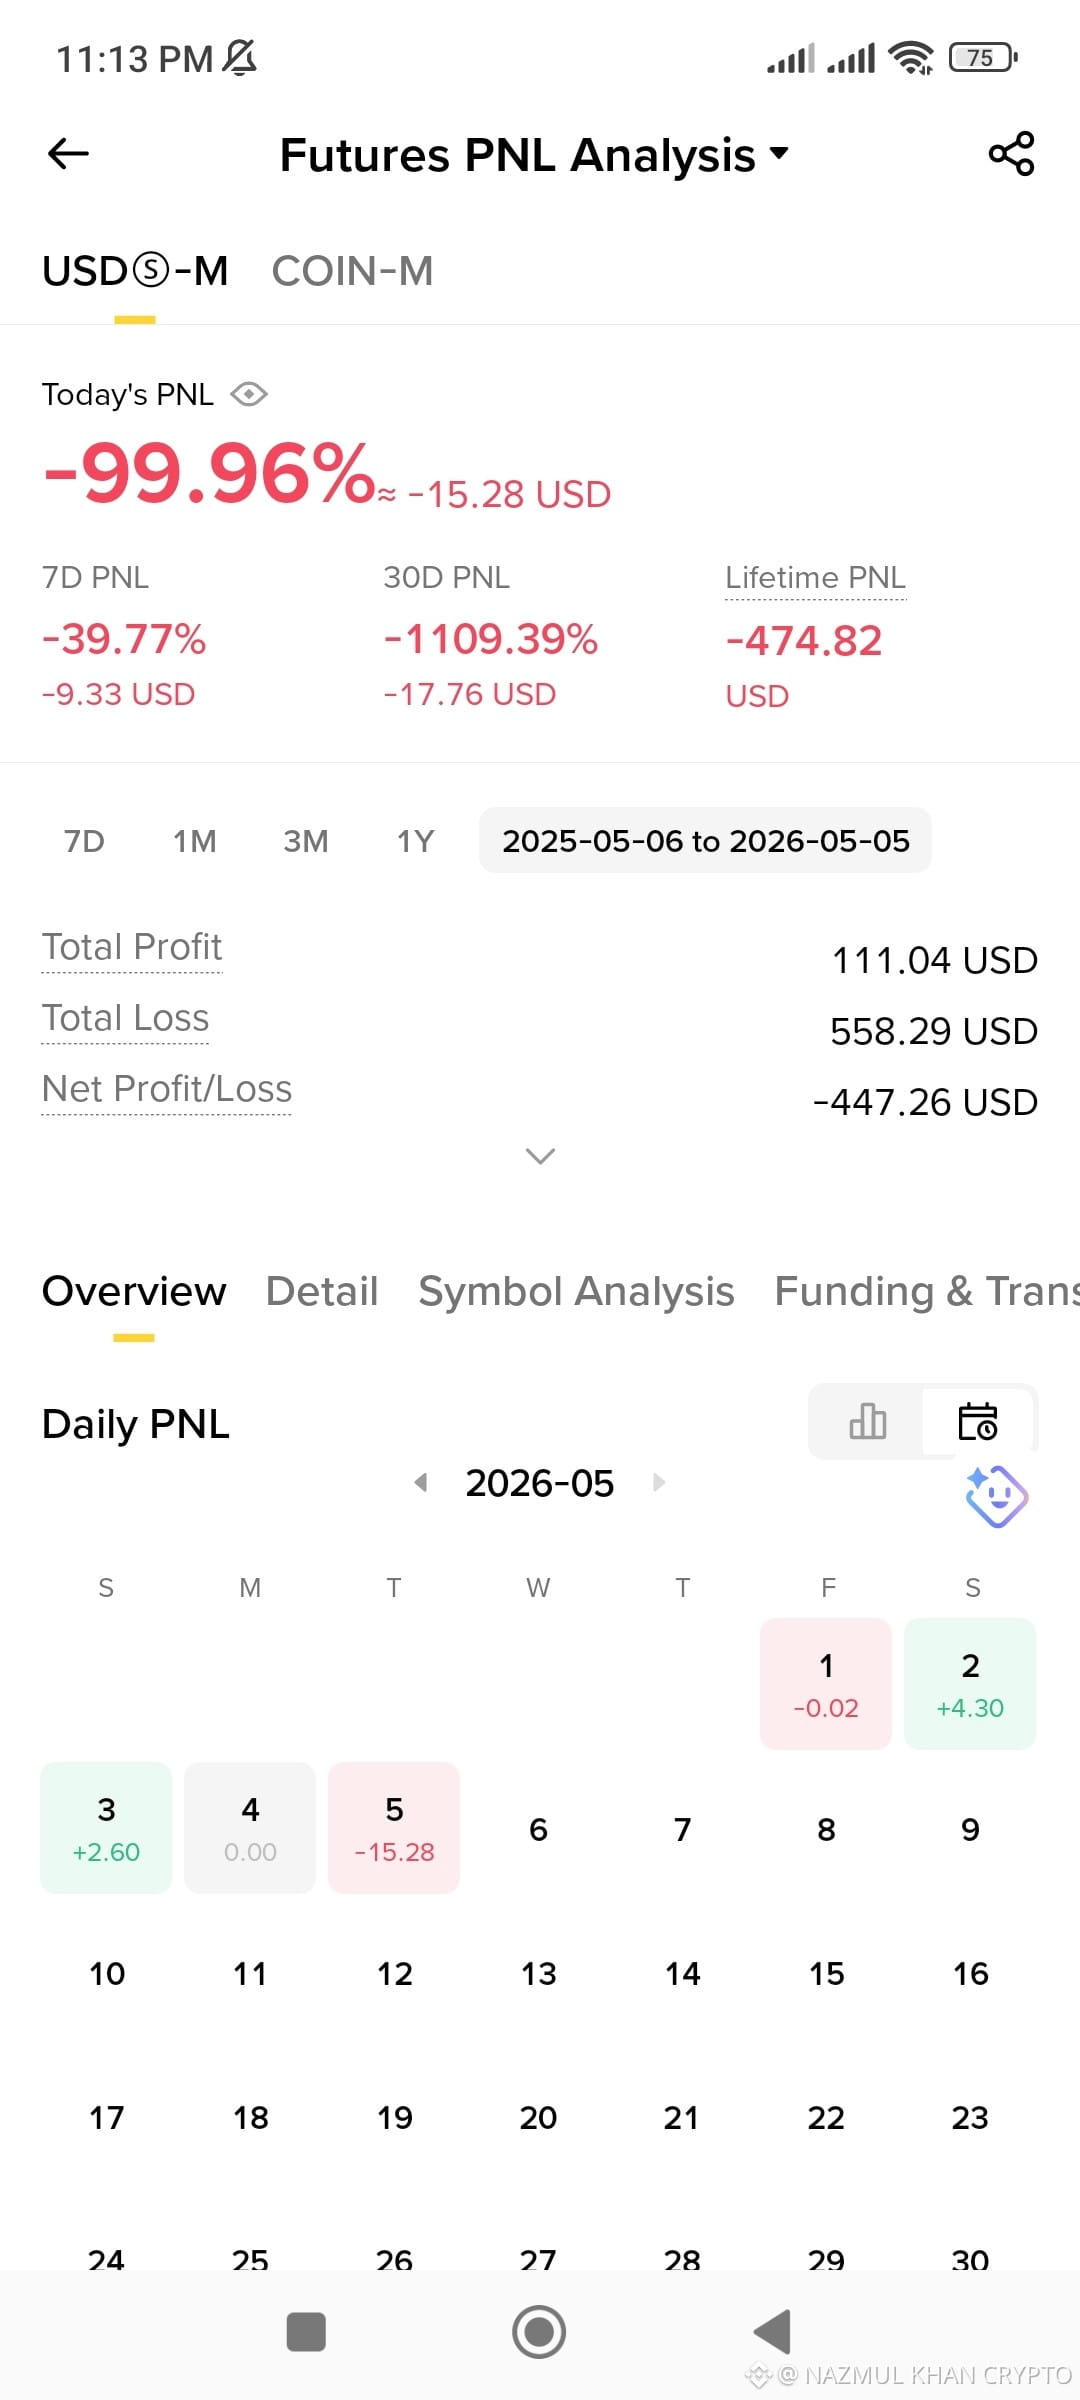Select the 1Y period
This screenshot has width=1080, height=2400.
[416, 841]
